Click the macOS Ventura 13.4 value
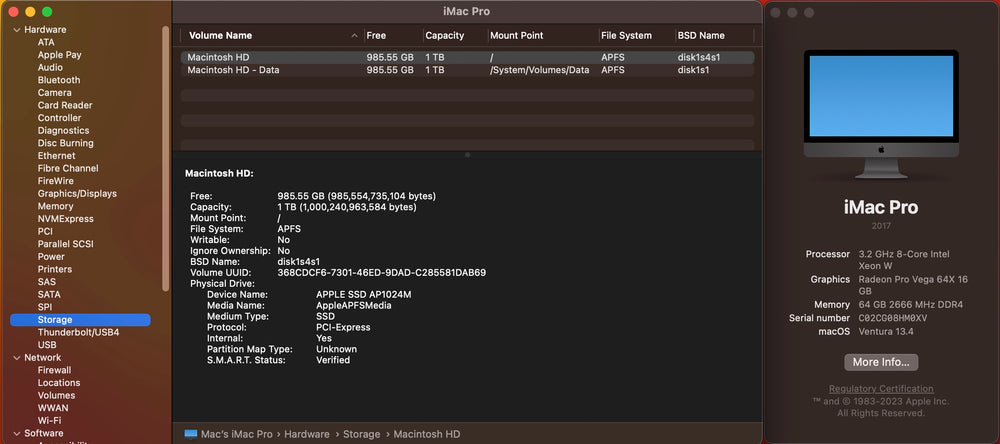The image size is (1000, 444). click(x=886, y=332)
